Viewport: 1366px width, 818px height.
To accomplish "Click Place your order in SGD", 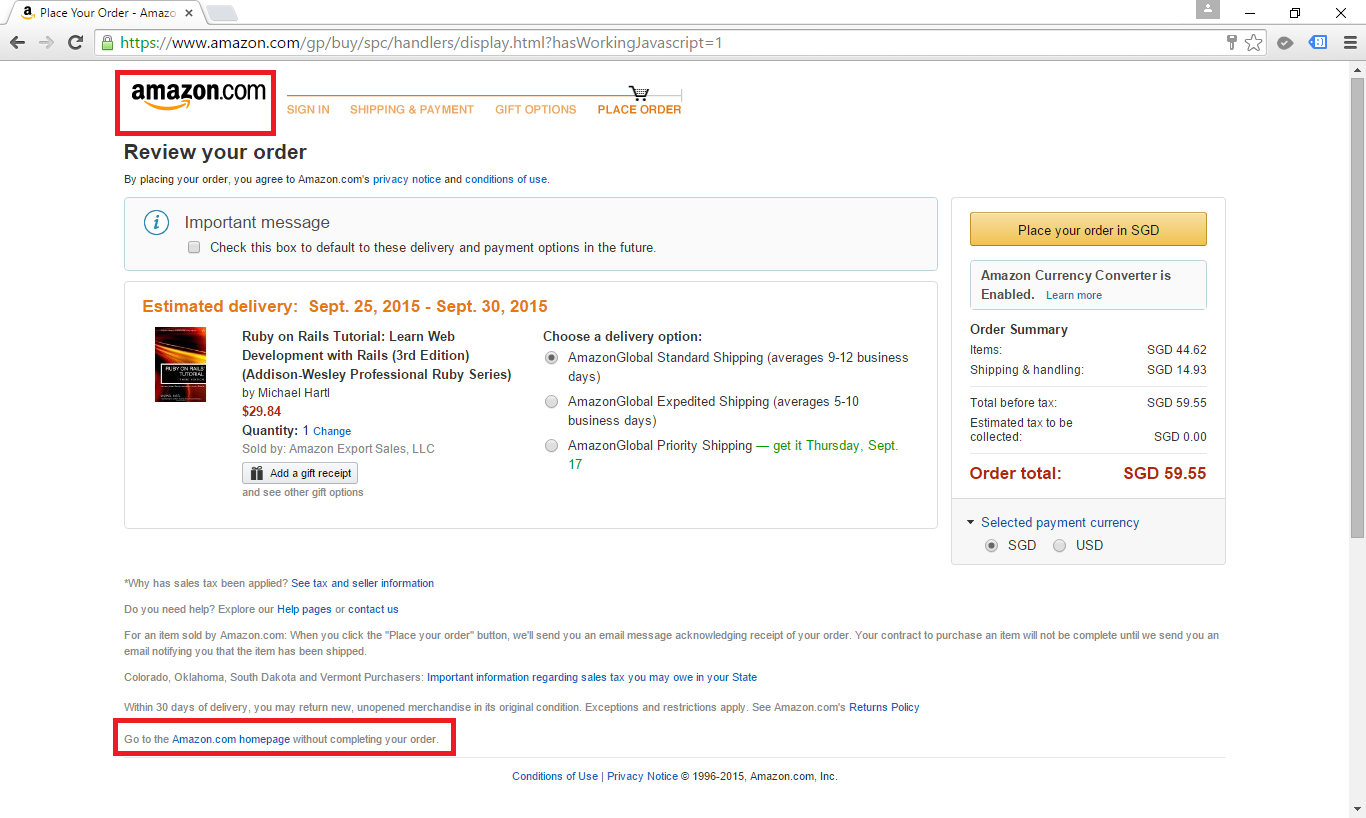I will click(x=1088, y=230).
